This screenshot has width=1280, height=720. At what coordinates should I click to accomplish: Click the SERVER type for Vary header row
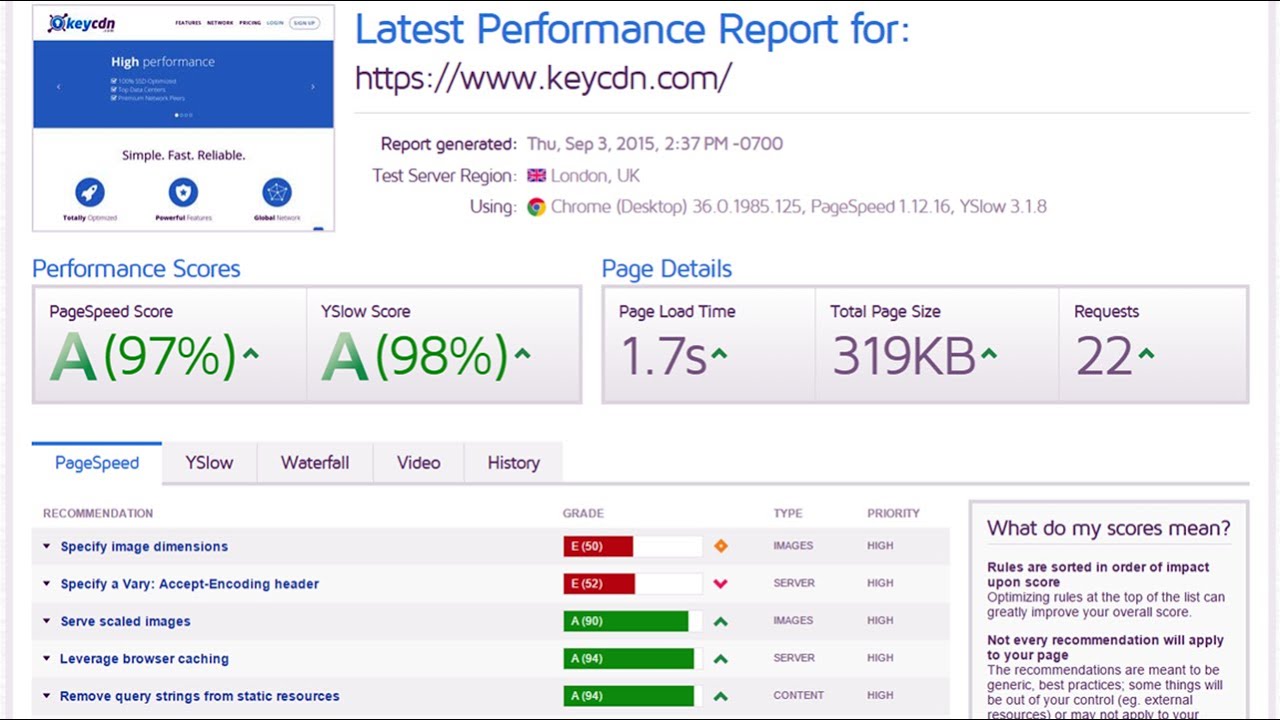[x=794, y=583]
